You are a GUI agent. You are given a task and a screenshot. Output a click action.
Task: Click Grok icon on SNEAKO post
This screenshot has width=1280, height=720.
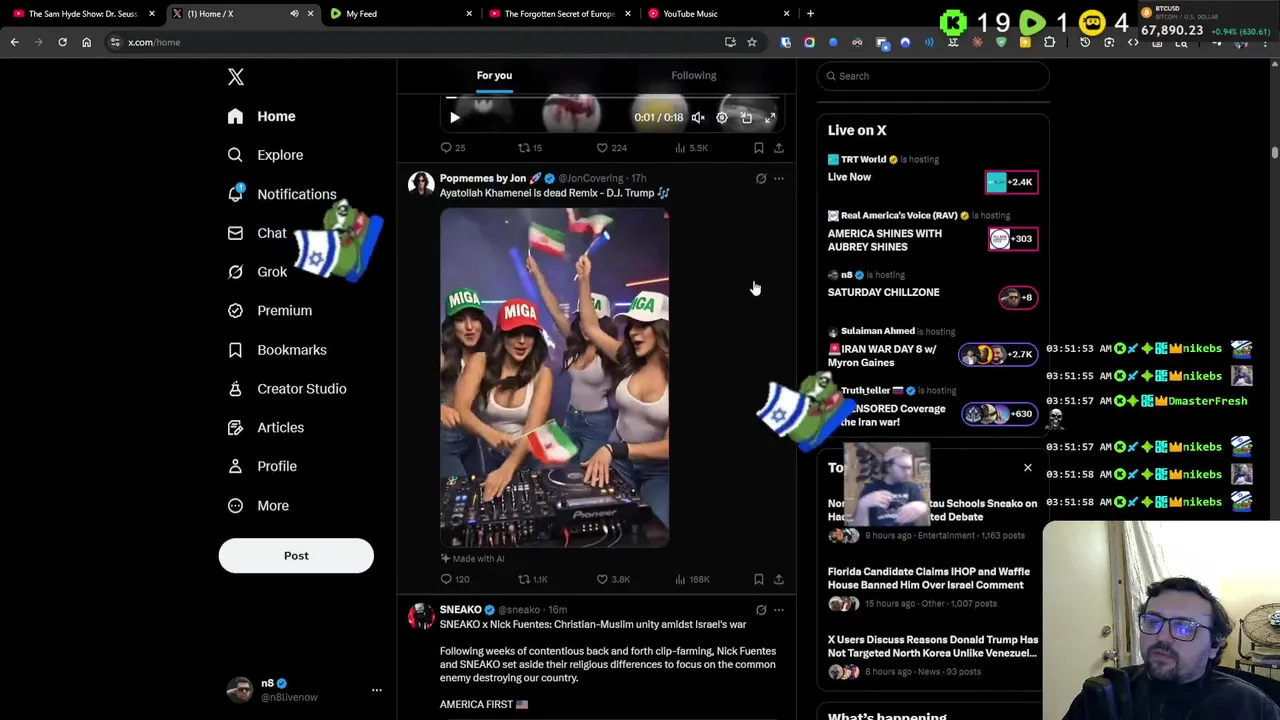coord(761,610)
